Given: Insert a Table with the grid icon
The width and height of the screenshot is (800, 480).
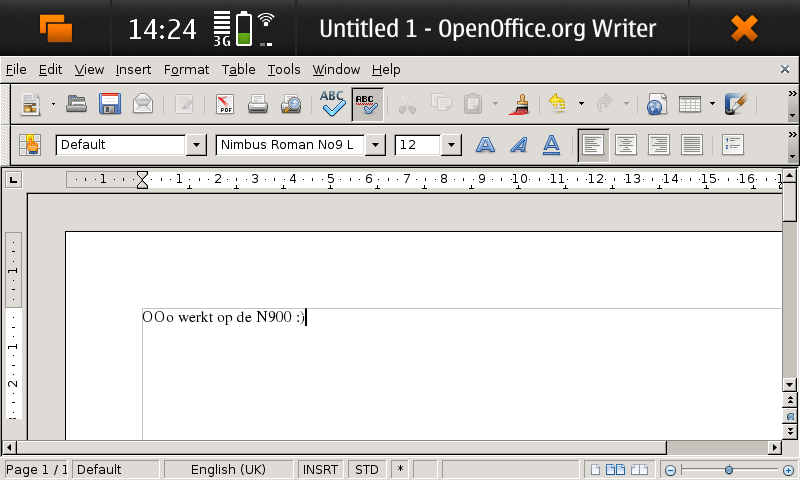Looking at the screenshot, I should [690, 104].
